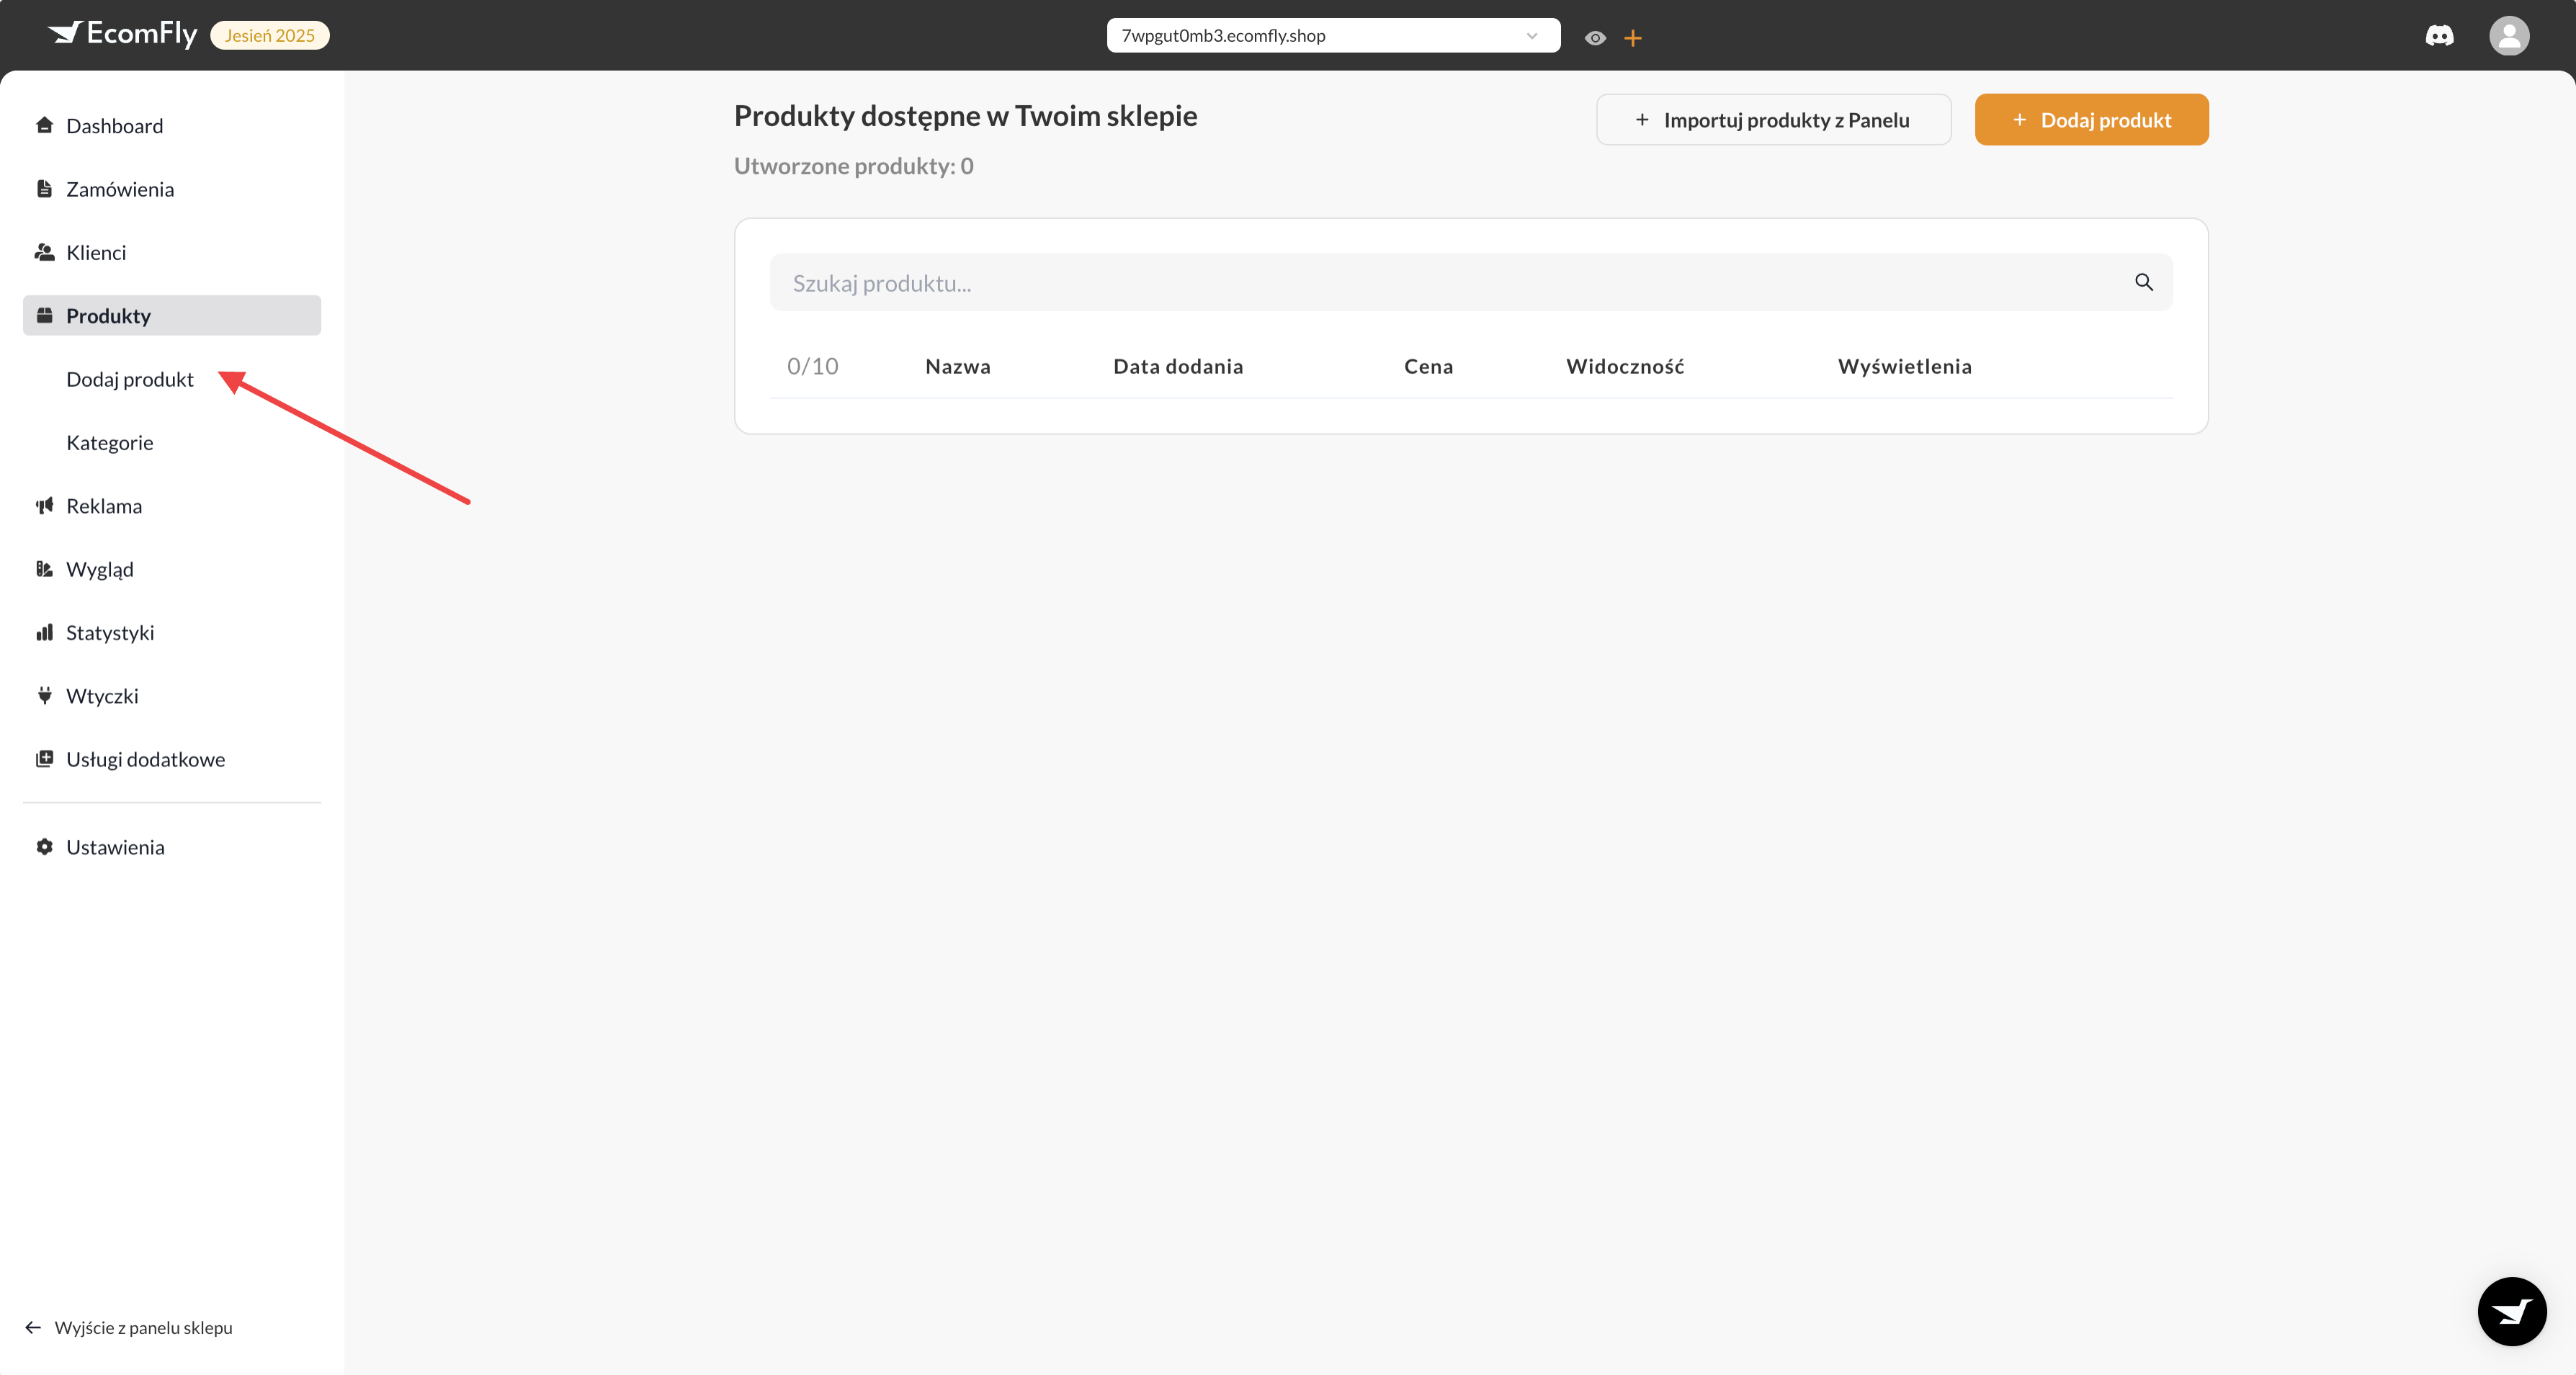Click the Ustawienia gear icon
Image resolution: width=2576 pixels, height=1375 pixels.
(x=45, y=847)
